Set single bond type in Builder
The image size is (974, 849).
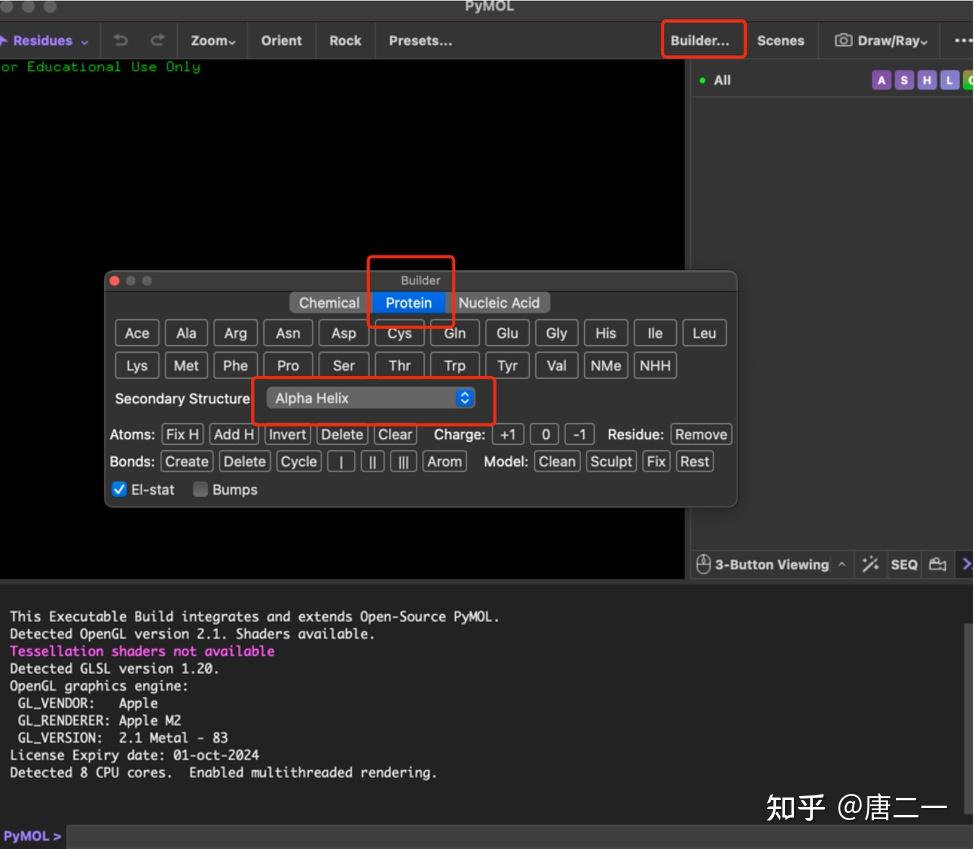341,461
